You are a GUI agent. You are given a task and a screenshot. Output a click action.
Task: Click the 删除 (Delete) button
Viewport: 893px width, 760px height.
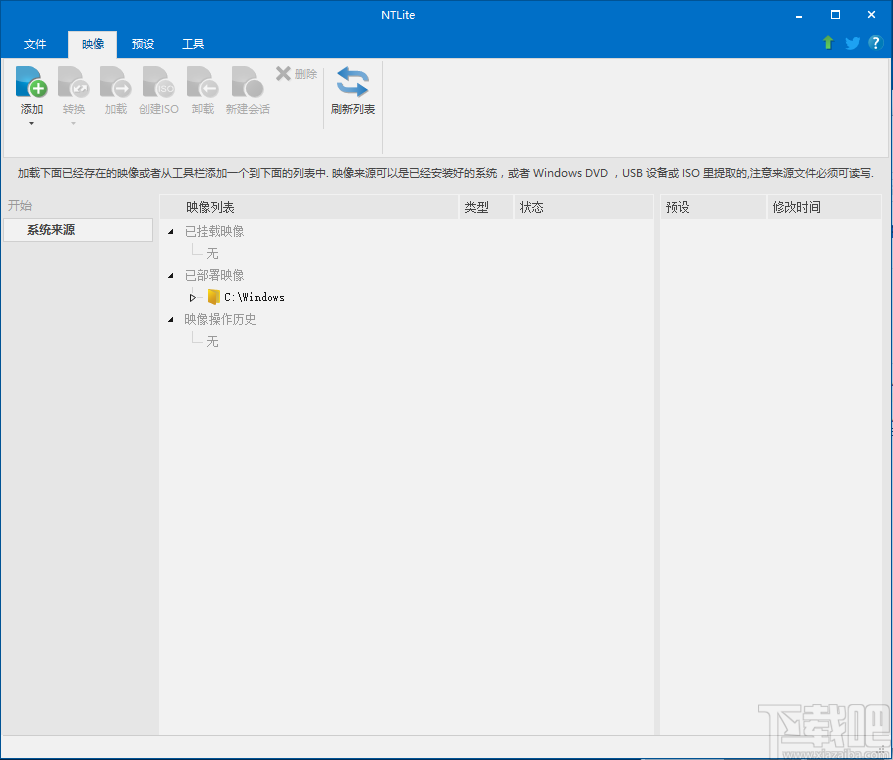[x=296, y=72]
